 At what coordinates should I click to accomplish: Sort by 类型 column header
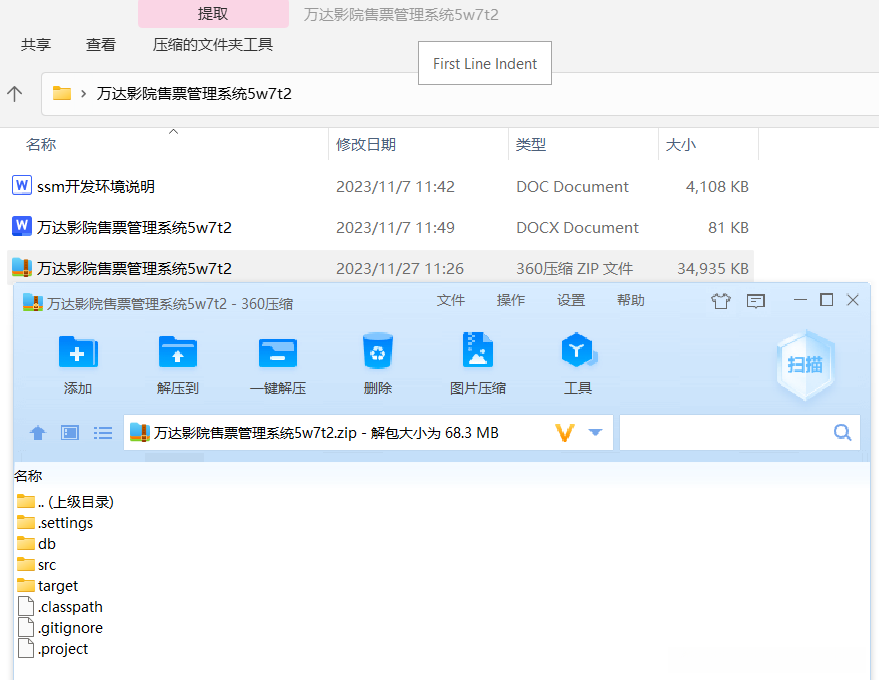531,145
